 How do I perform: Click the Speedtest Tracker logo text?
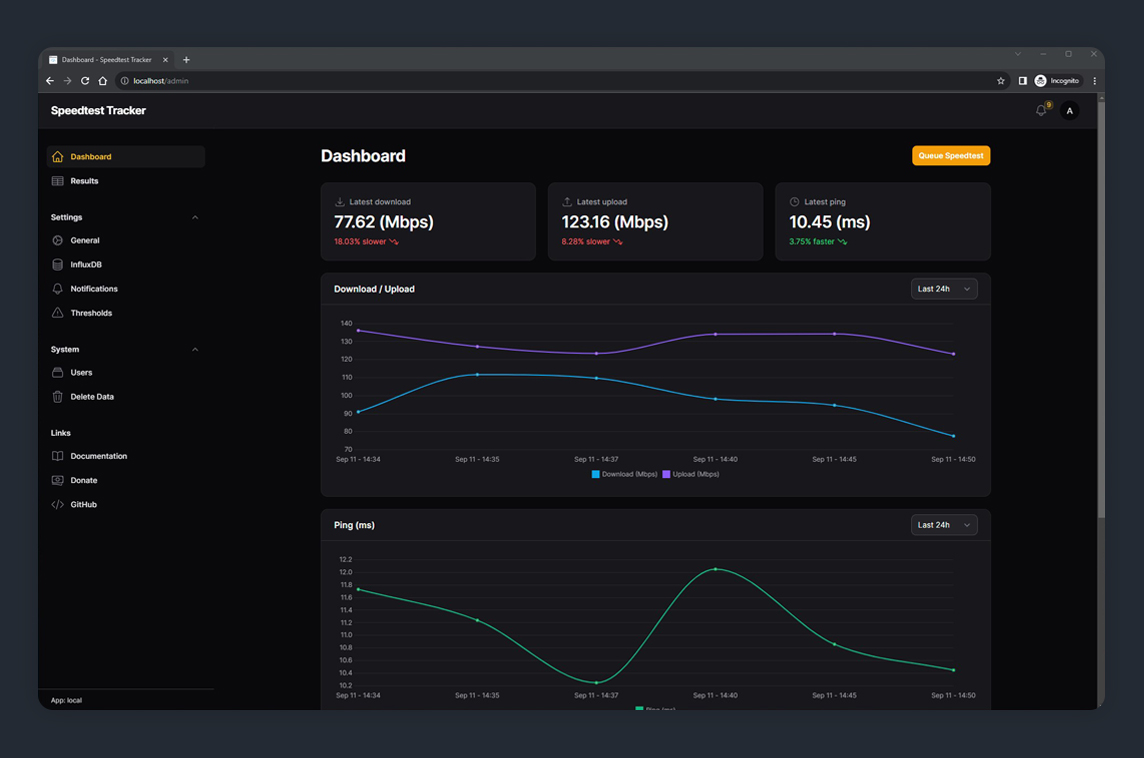pyautogui.click(x=98, y=111)
